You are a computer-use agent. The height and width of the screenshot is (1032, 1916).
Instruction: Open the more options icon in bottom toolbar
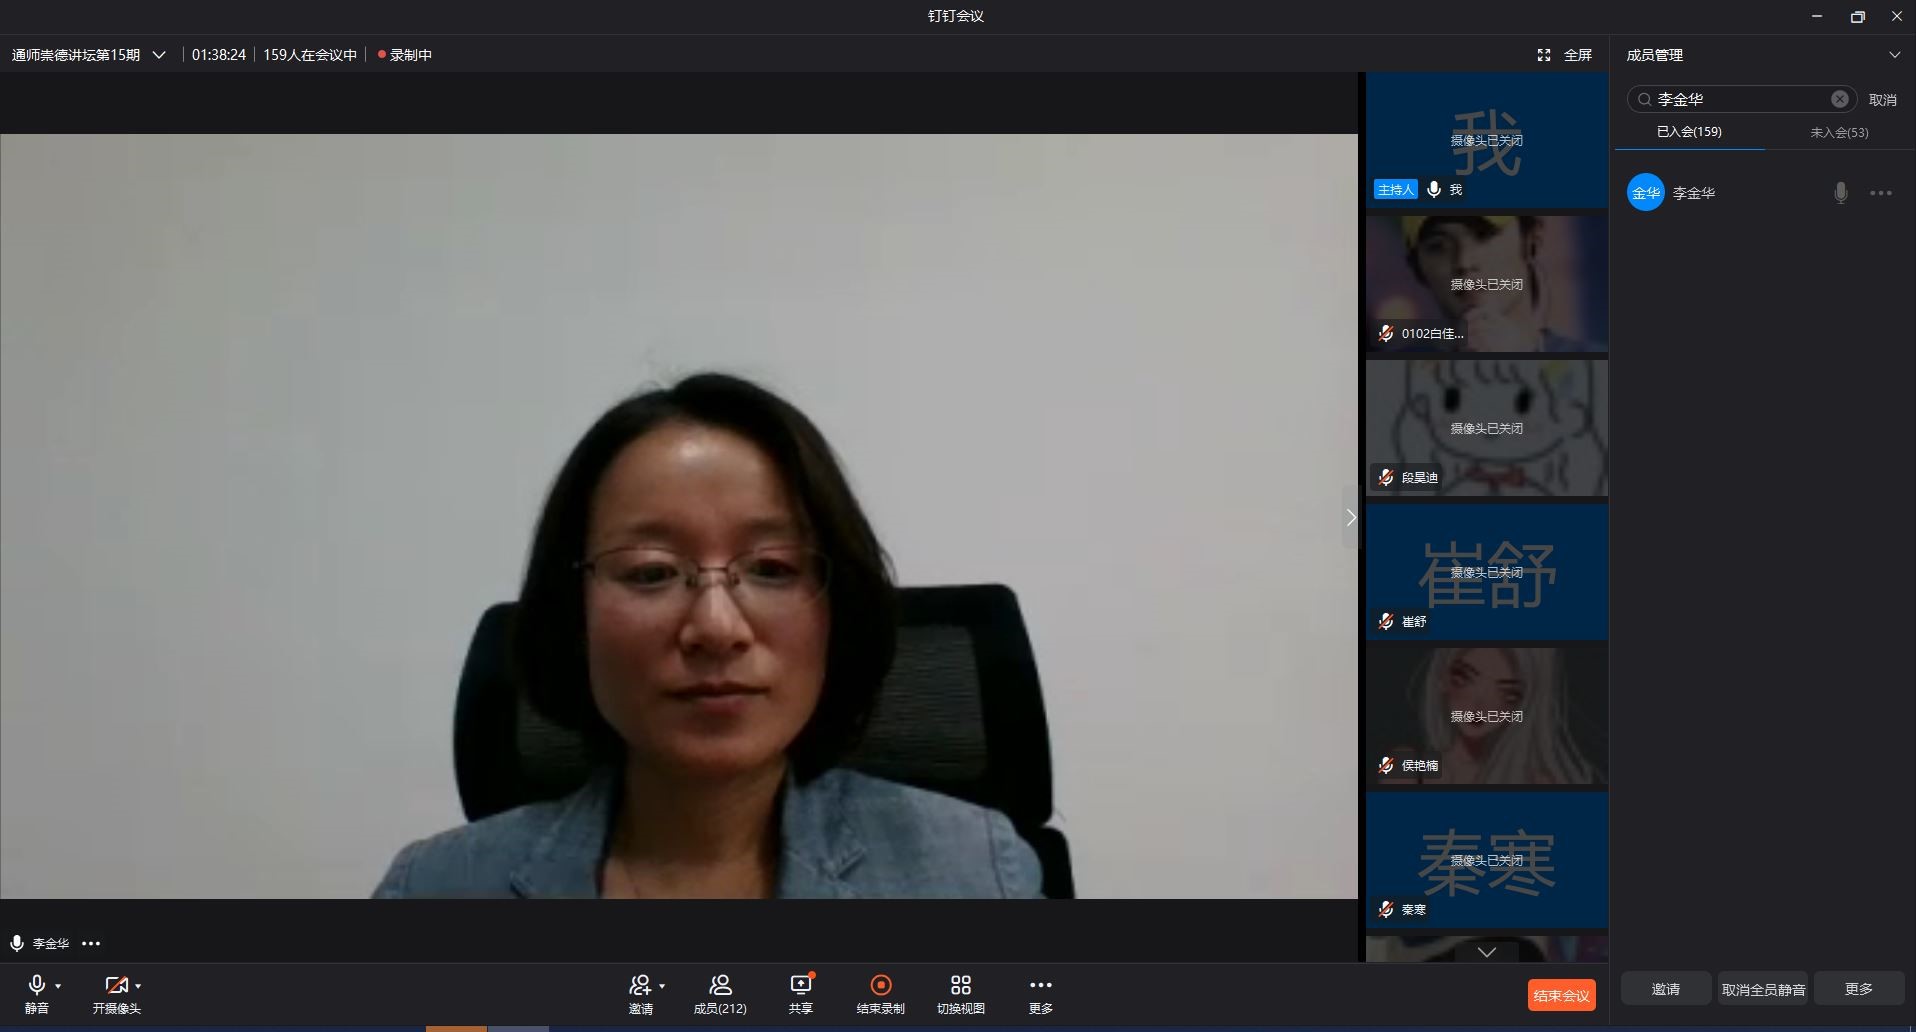tap(1040, 986)
